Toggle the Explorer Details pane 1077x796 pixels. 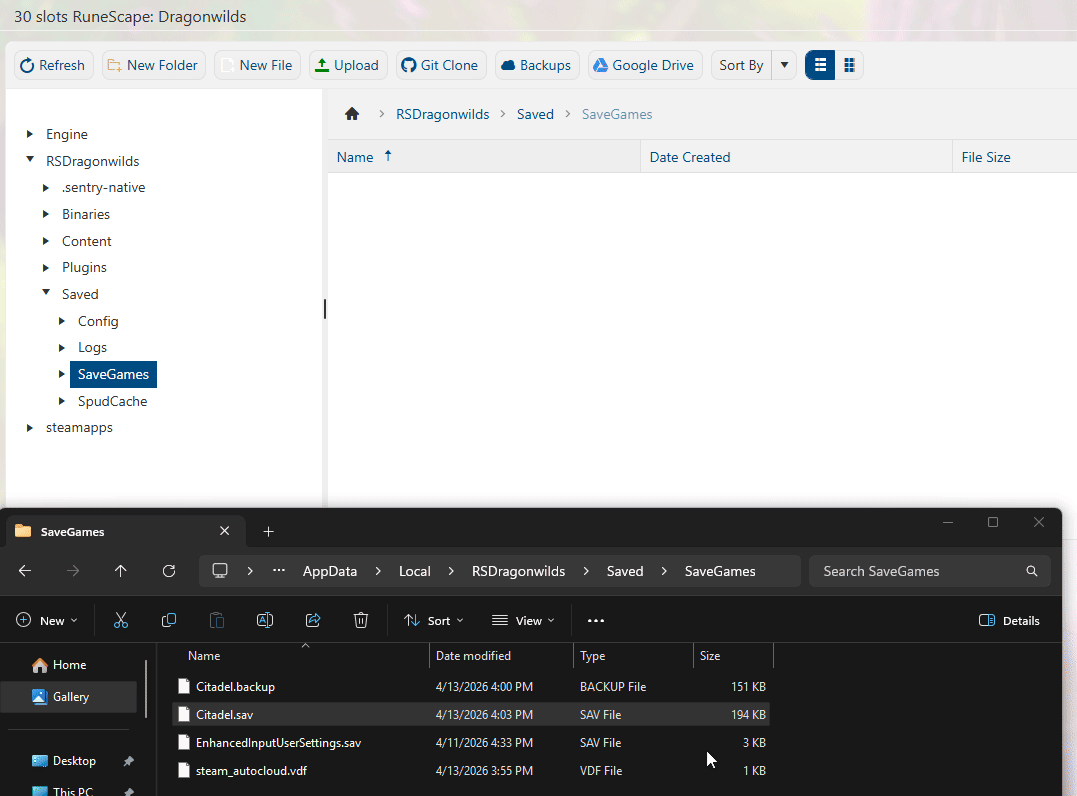(x=1009, y=621)
